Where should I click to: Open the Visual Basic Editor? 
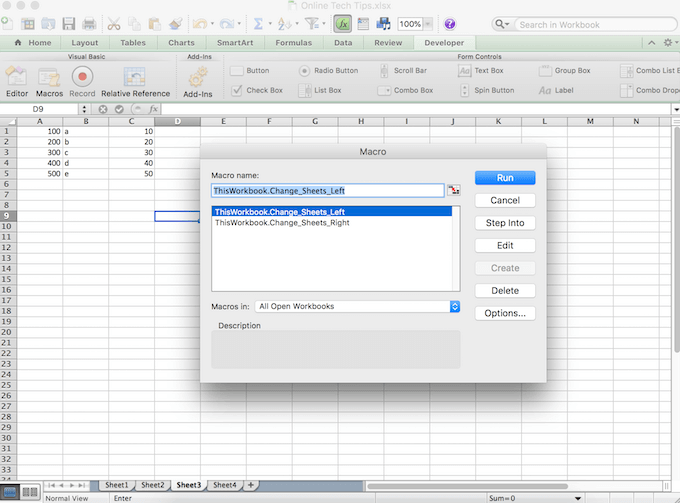click(16, 78)
